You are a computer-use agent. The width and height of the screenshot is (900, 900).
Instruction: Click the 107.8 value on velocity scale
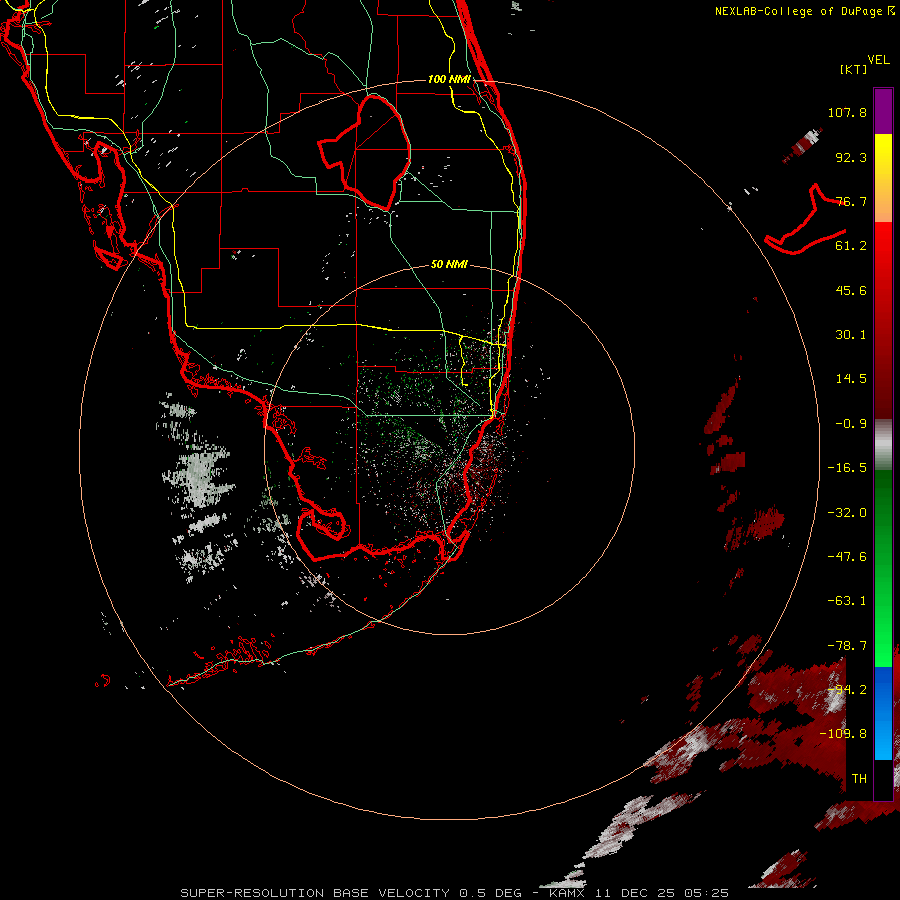[847, 112]
